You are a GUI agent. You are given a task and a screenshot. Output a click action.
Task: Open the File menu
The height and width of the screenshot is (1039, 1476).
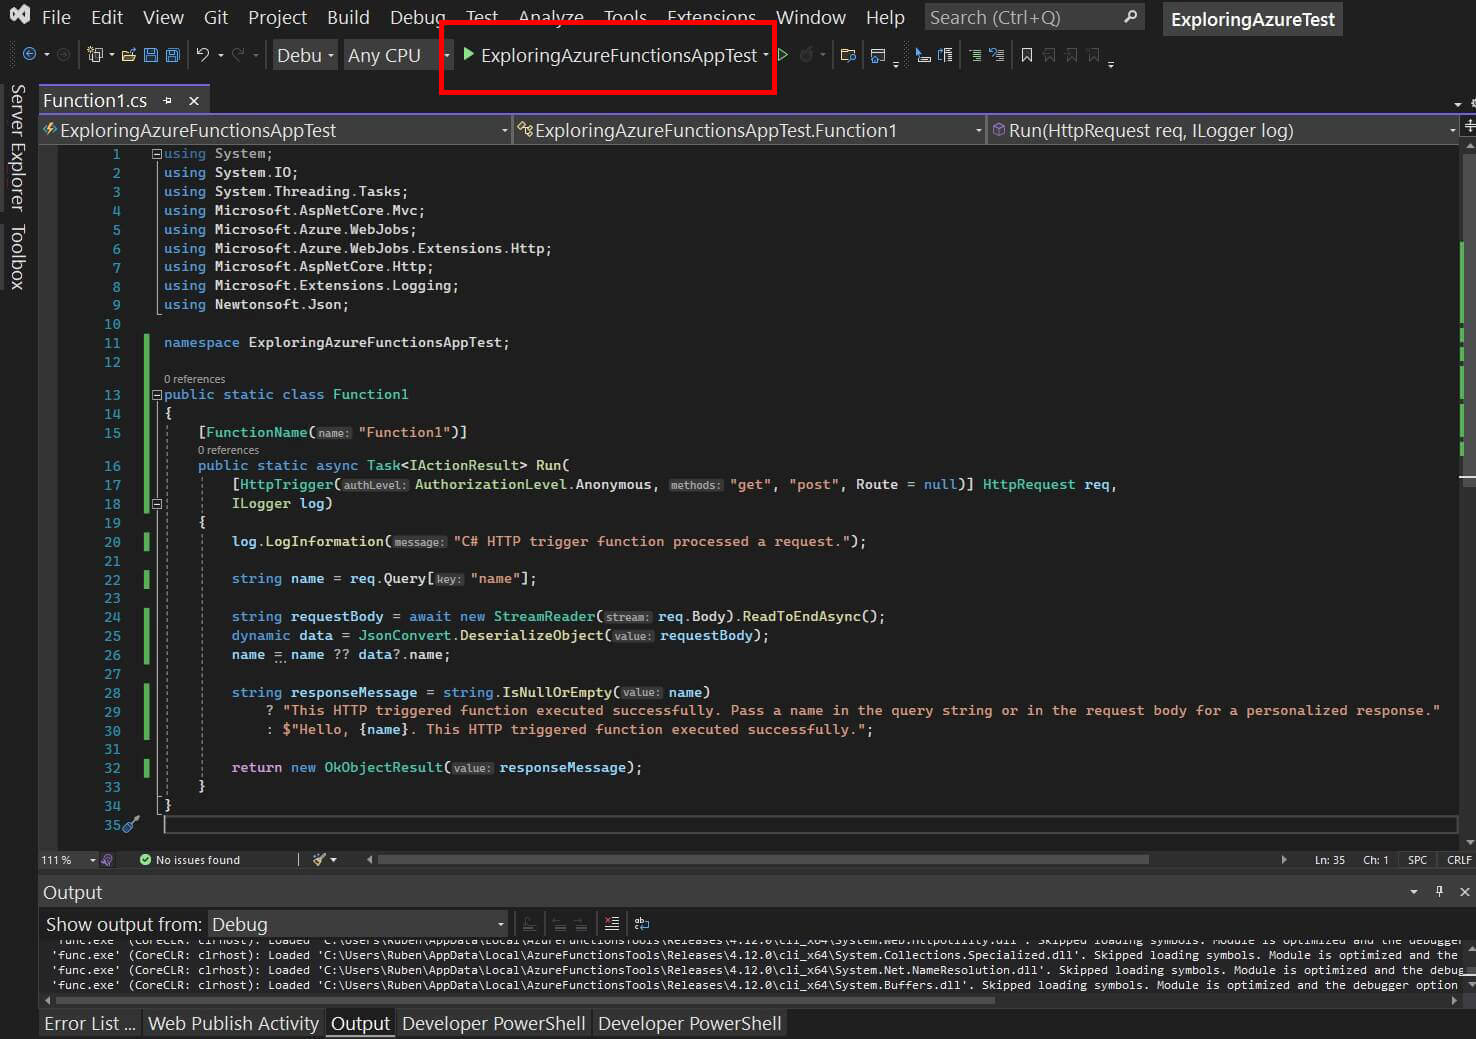pos(56,17)
